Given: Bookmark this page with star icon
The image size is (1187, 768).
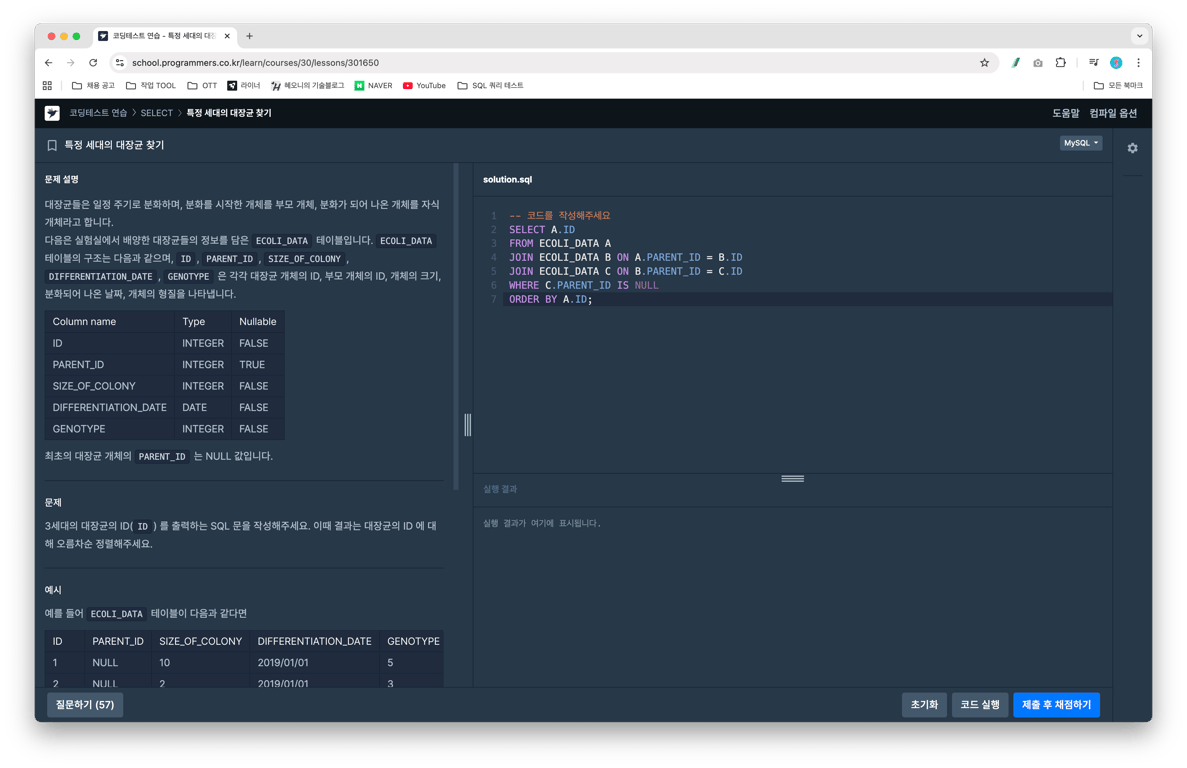Looking at the screenshot, I should [984, 63].
